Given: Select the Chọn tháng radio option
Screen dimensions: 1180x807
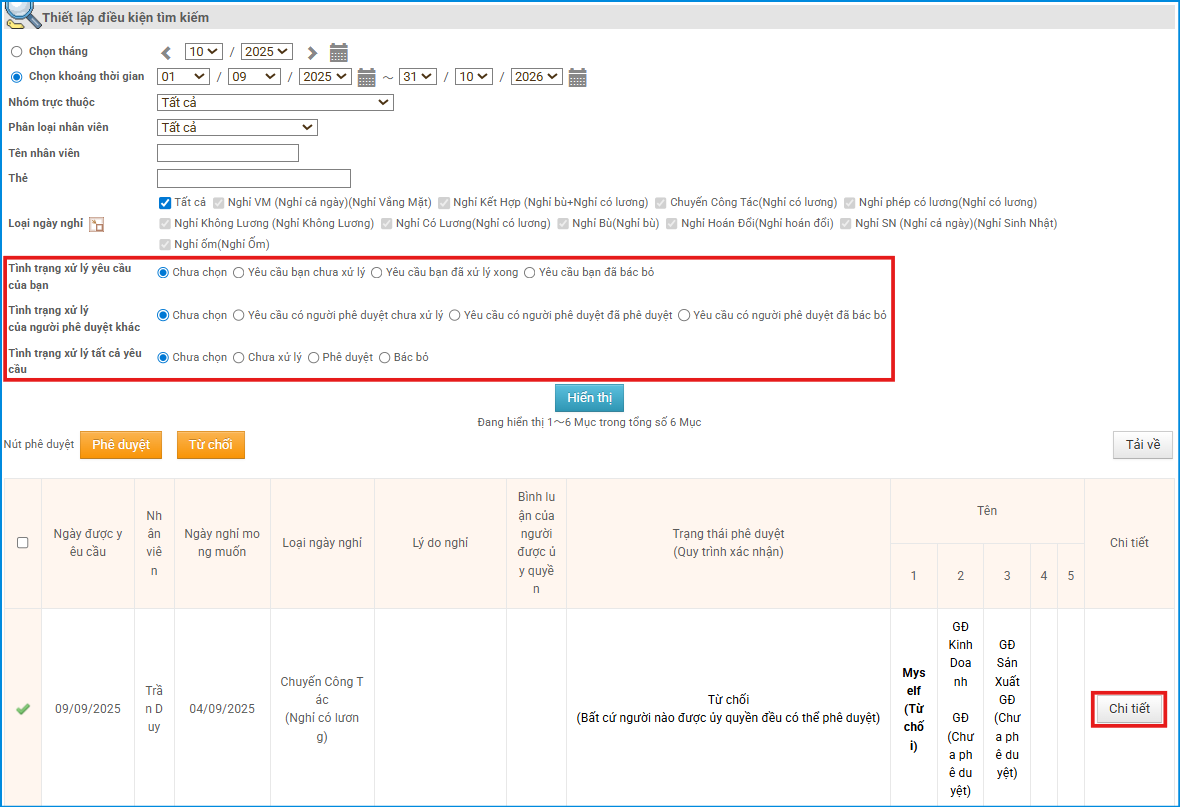Looking at the screenshot, I should 16,52.
